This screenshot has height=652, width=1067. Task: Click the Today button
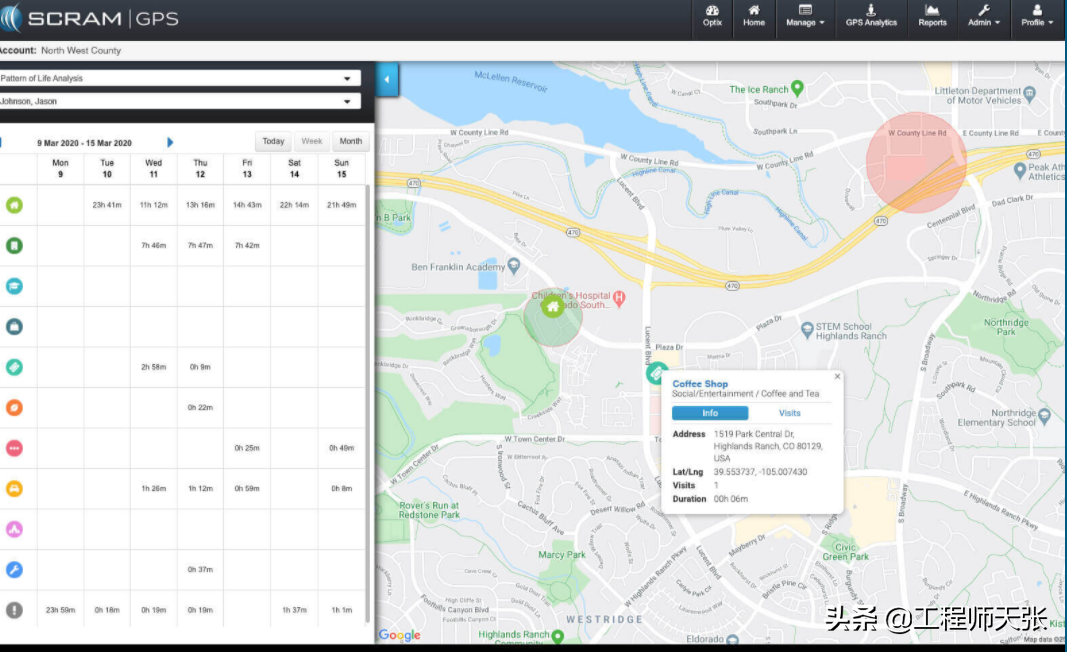click(x=274, y=142)
